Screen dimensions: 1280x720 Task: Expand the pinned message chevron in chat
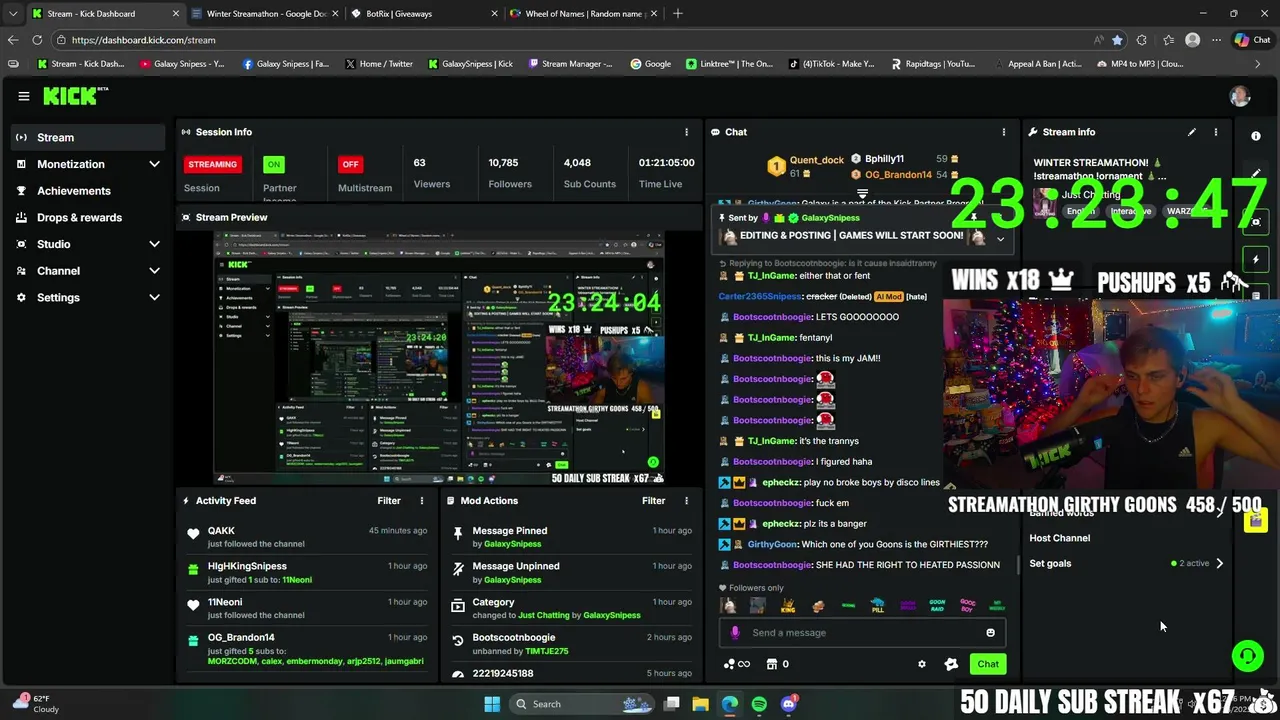point(1000,239)
